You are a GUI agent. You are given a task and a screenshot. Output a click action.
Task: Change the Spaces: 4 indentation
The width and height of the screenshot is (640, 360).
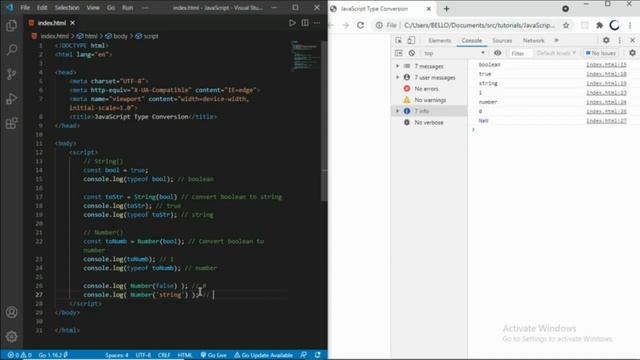click(117, 355)
